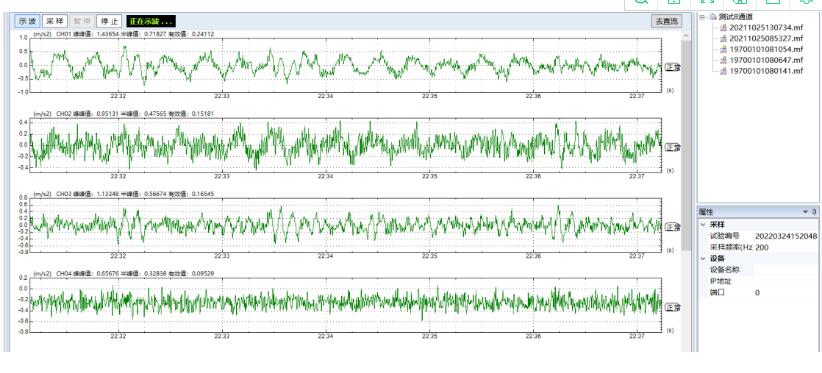
Task: Click file icon of 19700101081054.mf
Action: (723, 49)
